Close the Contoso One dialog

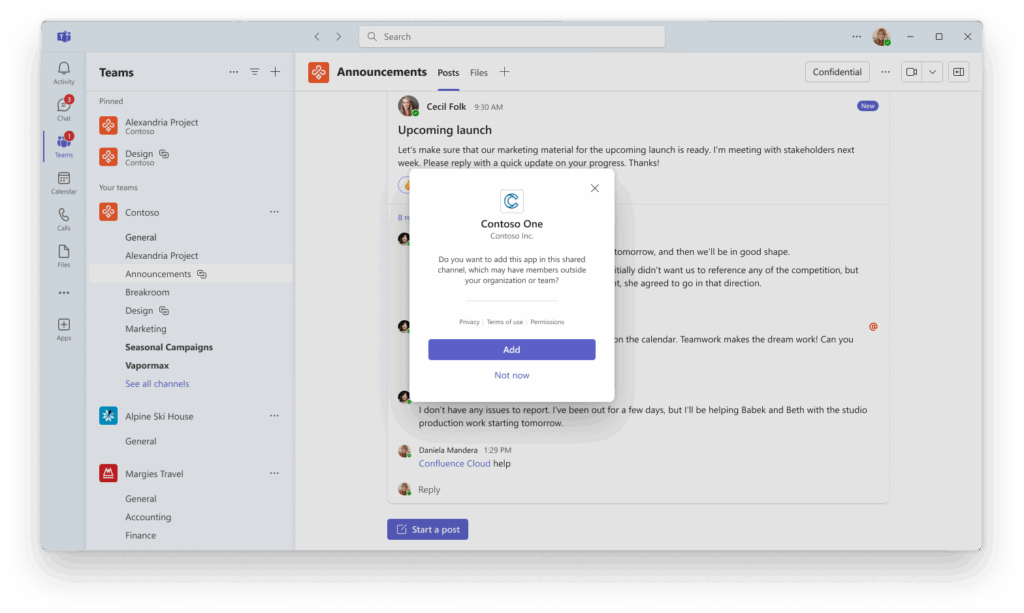[595, 188]
